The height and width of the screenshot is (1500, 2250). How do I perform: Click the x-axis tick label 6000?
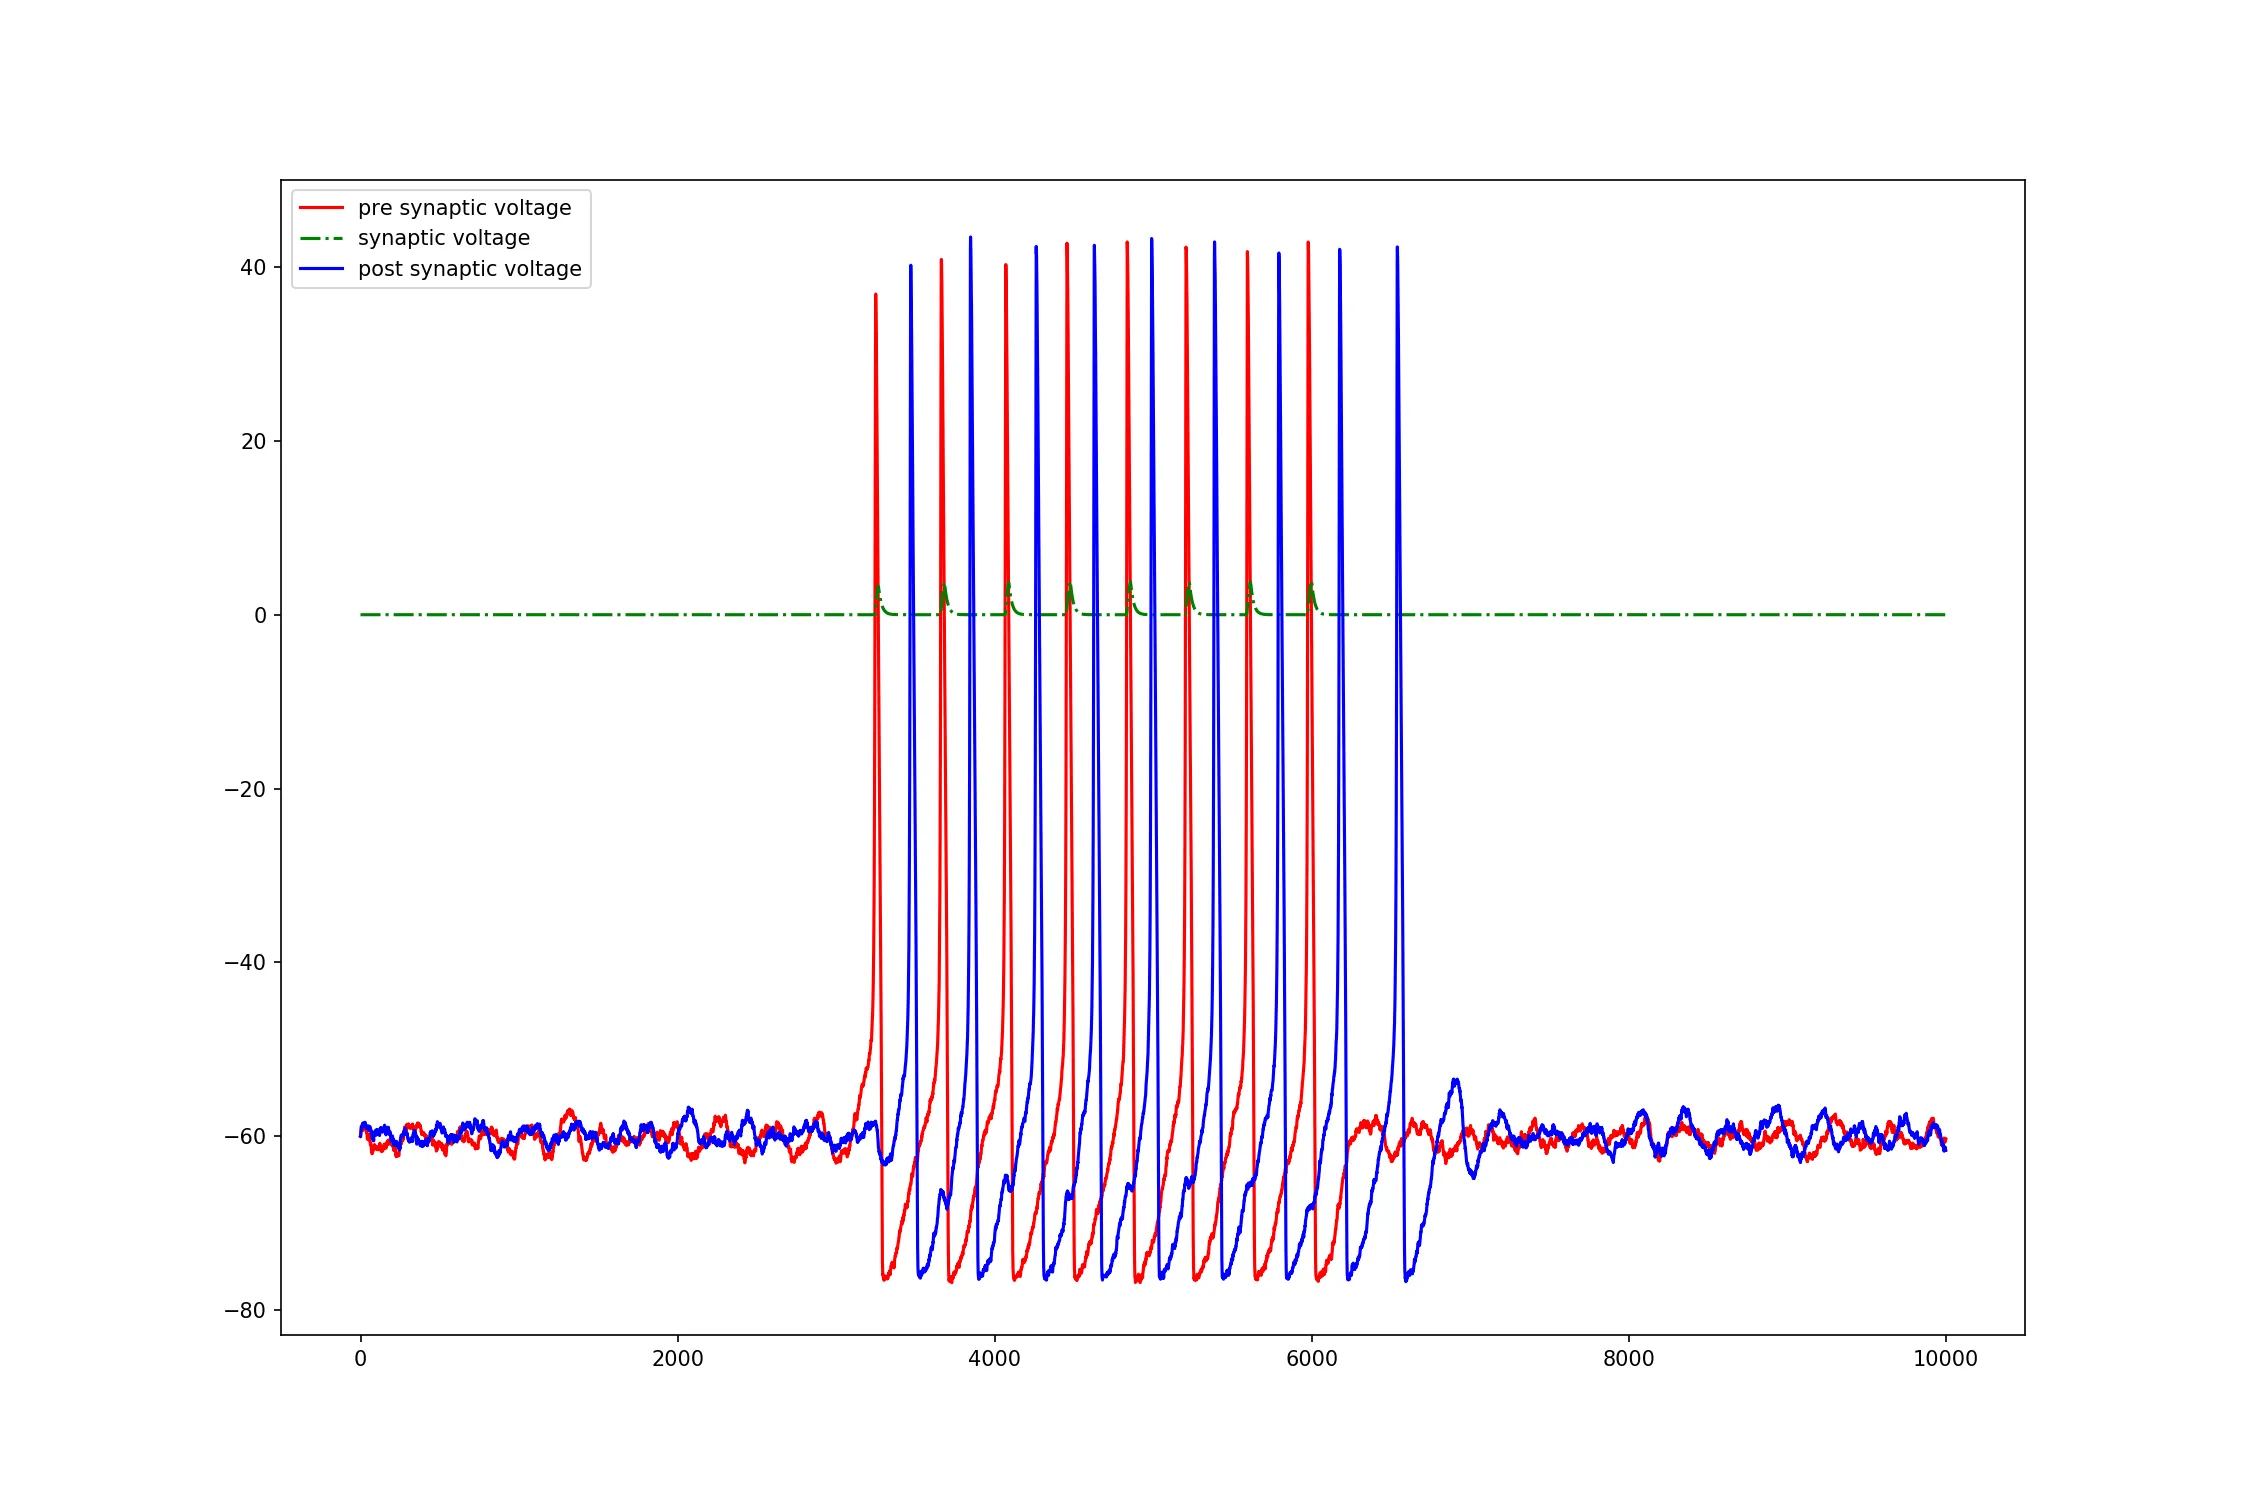(1311, 1359)
